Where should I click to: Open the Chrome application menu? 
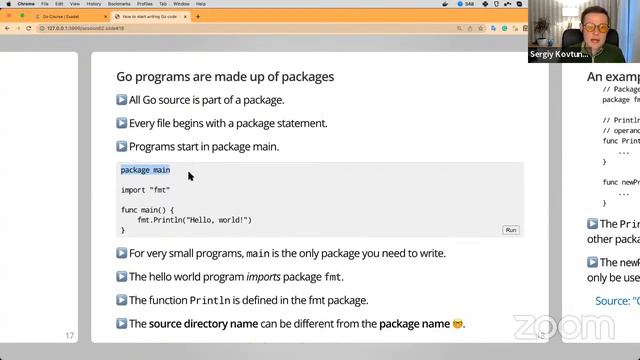pos(26,4)
